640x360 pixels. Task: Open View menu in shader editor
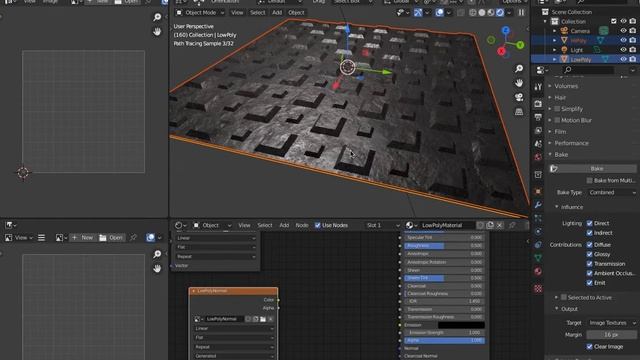244,225
